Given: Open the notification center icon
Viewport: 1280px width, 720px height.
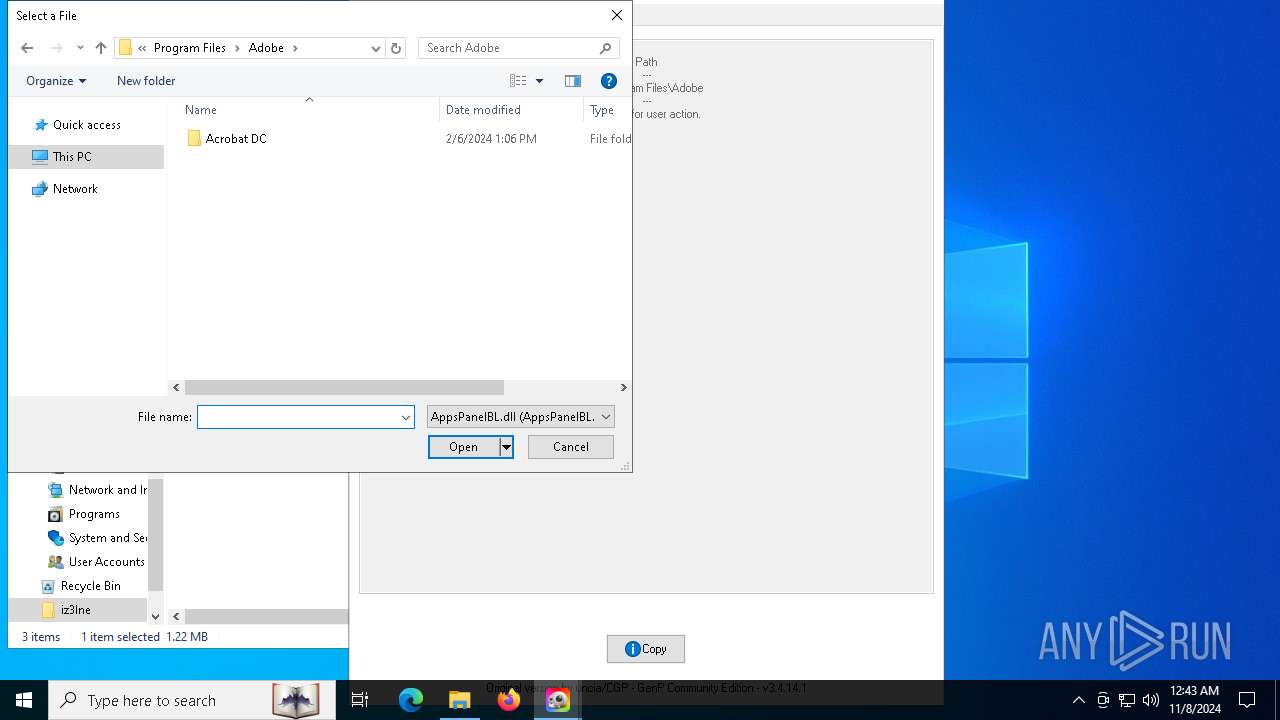Looking at the screenshot, I should 1247,700.
